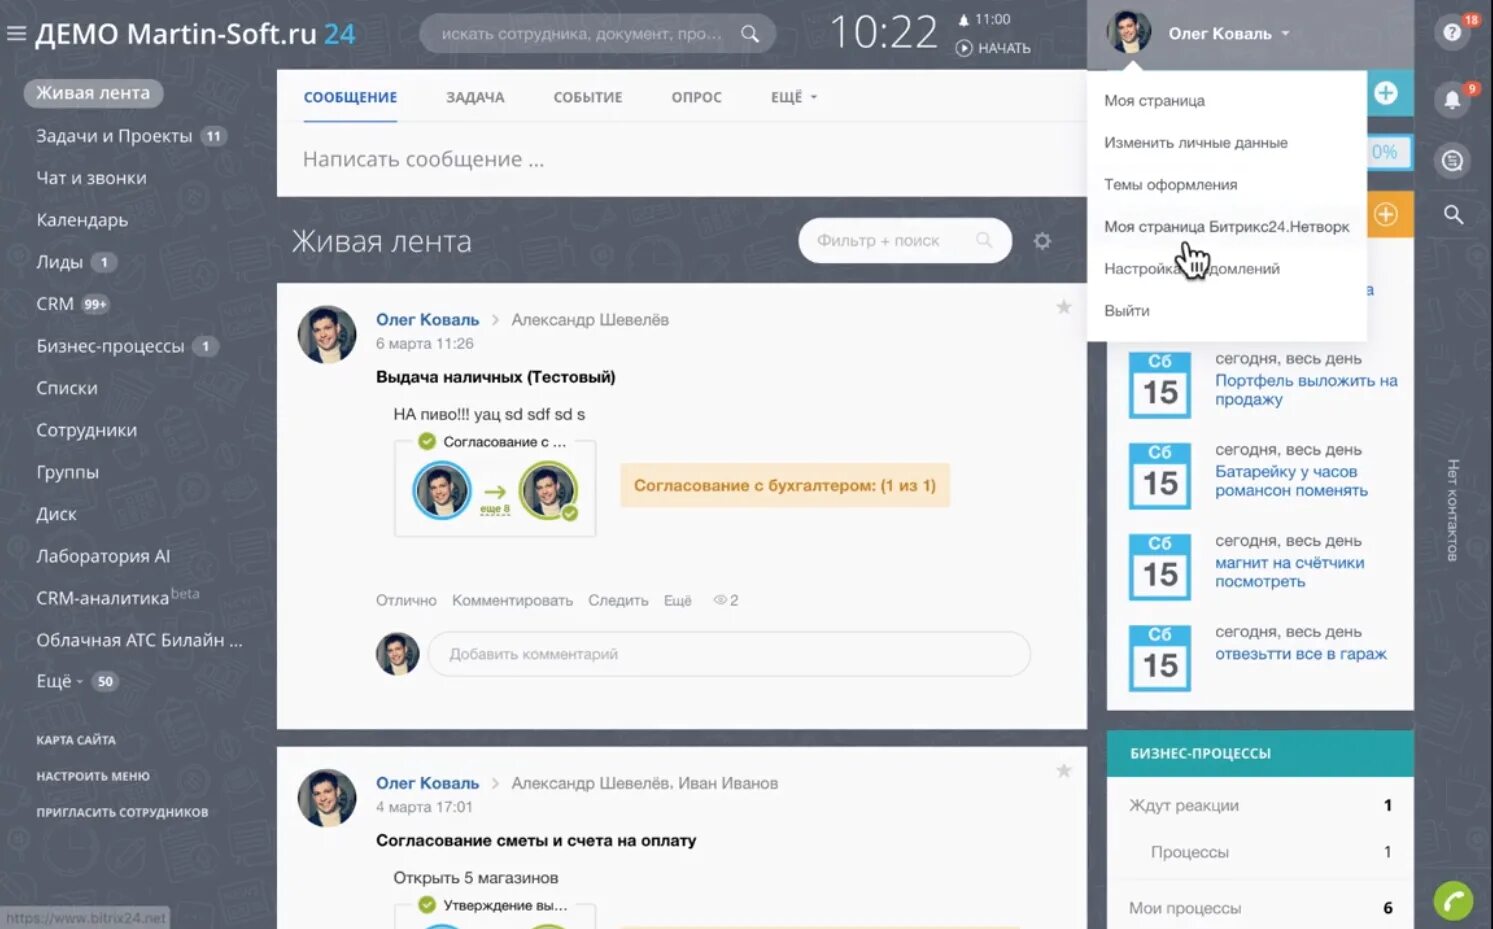Viewport: 1493px width, 929px height.
Task: Click НАЧАТЬ workday button
Action: click(x=993, y=48)
